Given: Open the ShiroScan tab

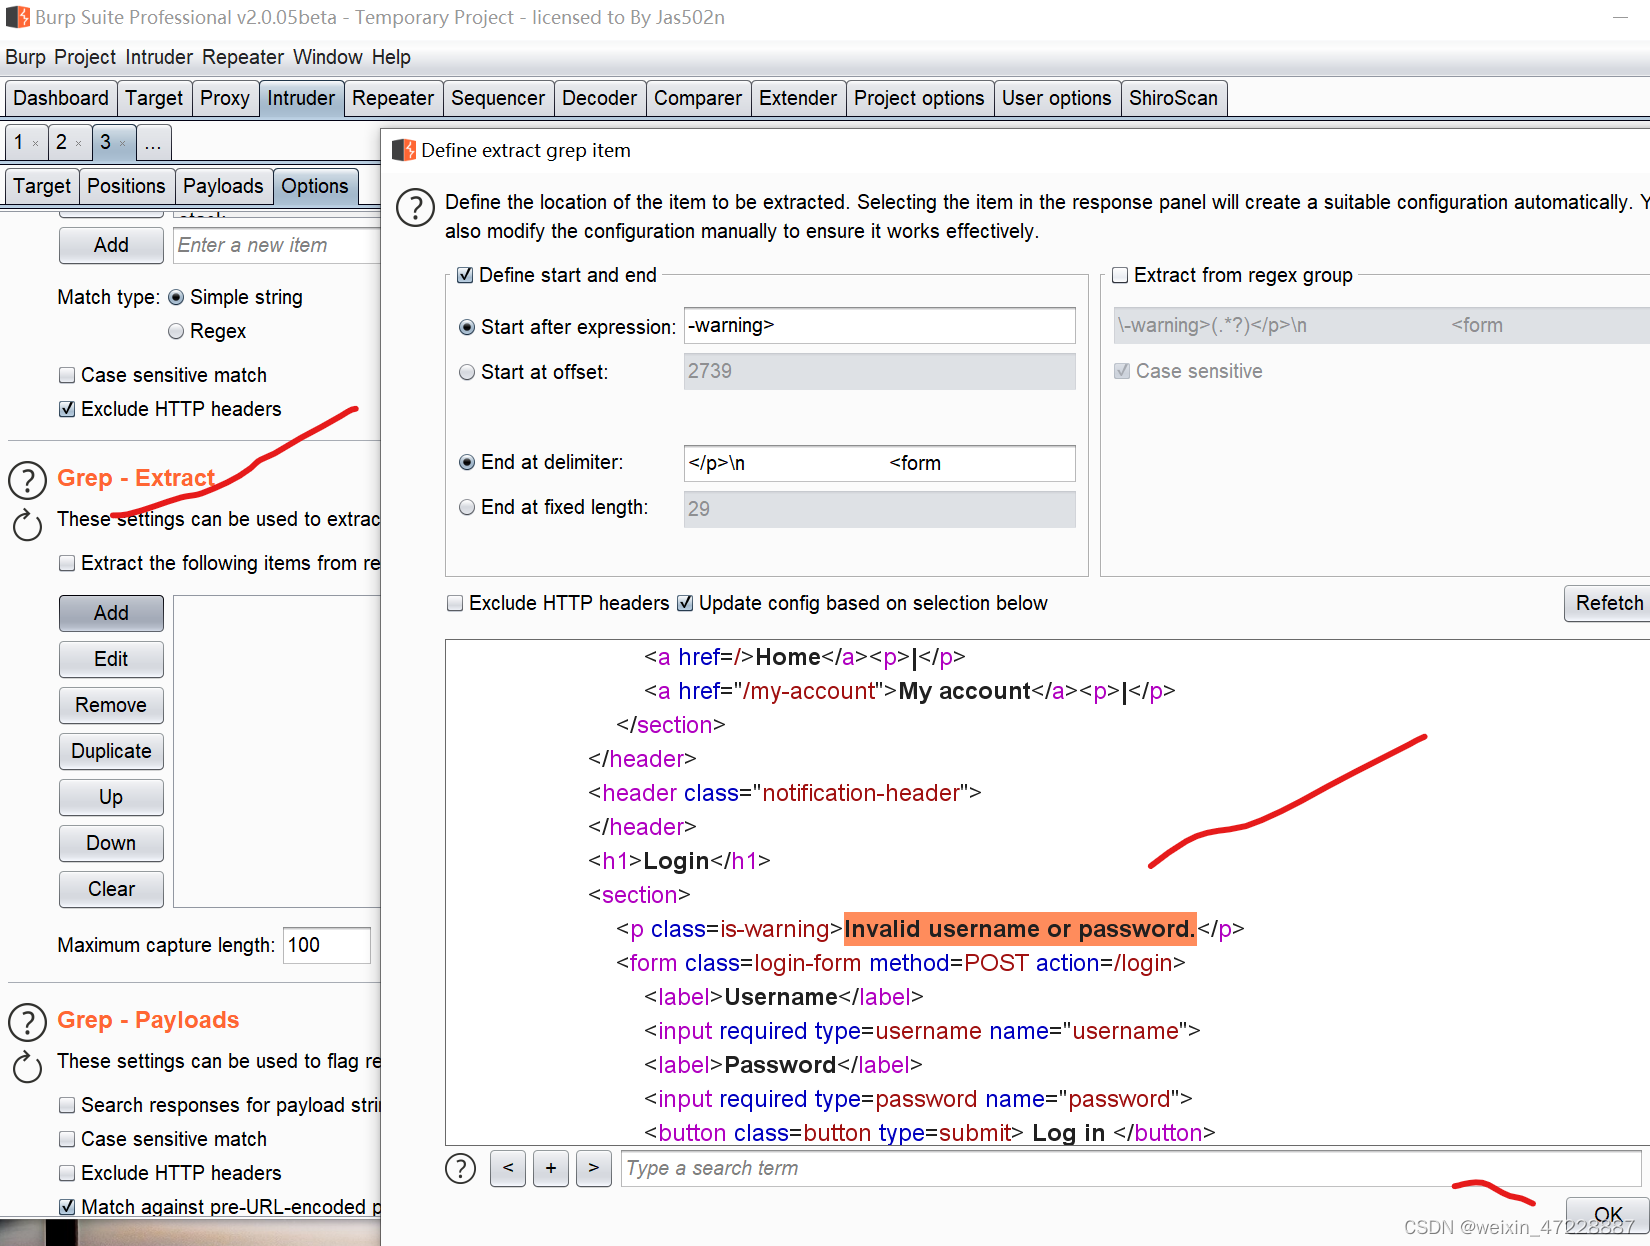Looking at the screenshot, I should tap(1174, 98).
